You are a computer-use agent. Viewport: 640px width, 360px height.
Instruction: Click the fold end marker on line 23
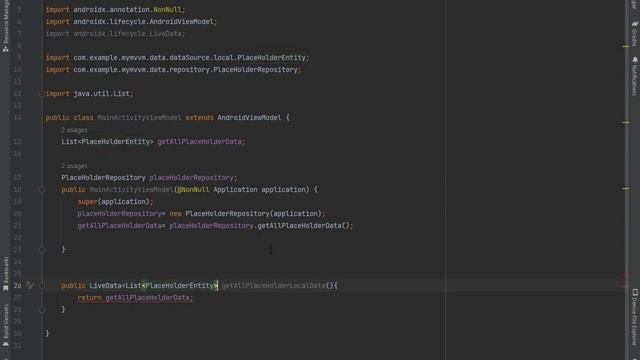(x=42, y=250)
